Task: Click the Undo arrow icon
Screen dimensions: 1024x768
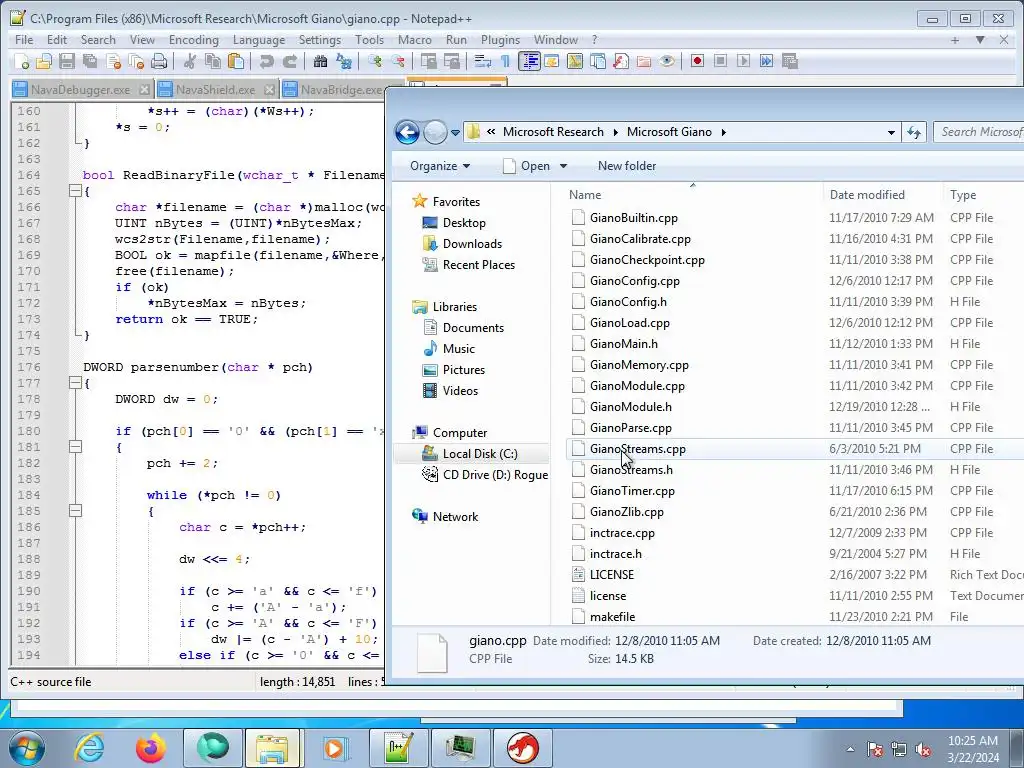Action: 266,61
